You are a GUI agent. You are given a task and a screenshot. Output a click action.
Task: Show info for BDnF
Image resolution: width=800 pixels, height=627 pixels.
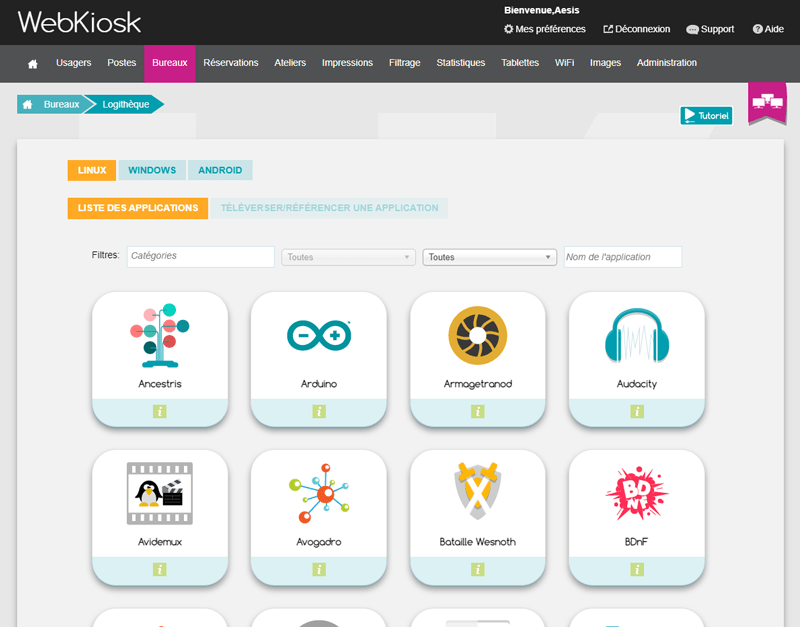[x=637, y=569]
